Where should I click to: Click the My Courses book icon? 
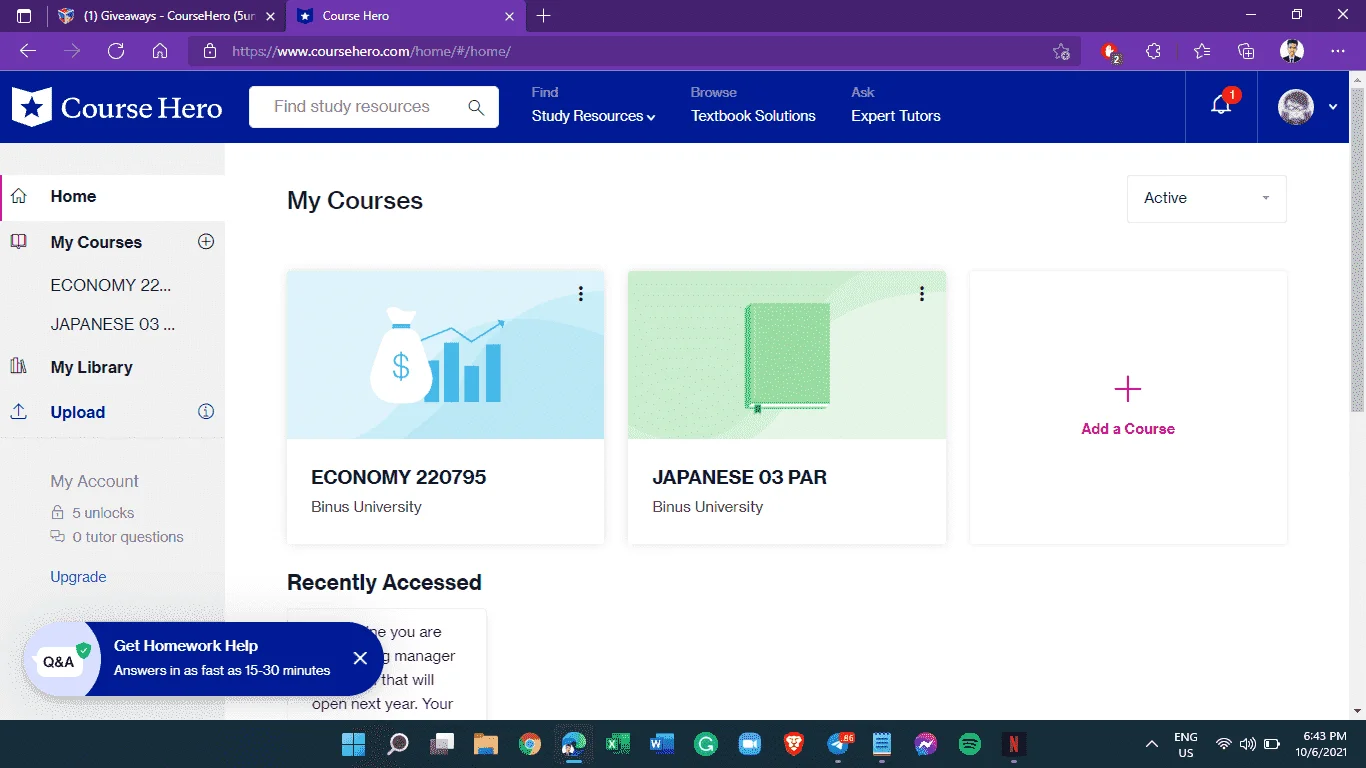(18, 242)
